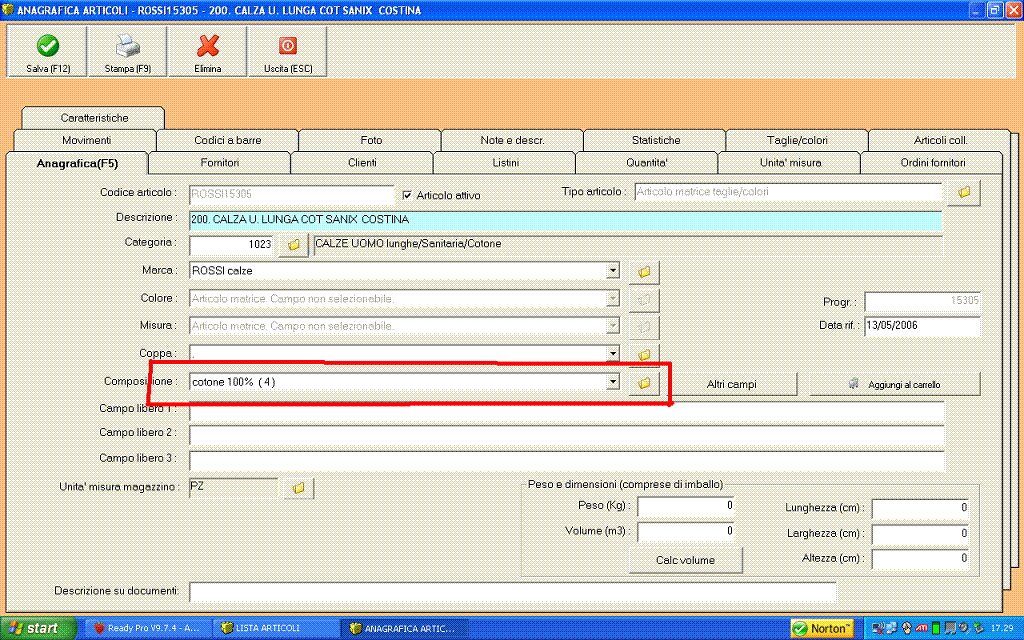Open the Codici a barre tab
The width and height of the screenshot is (1024, 640).
click(228, 140)
